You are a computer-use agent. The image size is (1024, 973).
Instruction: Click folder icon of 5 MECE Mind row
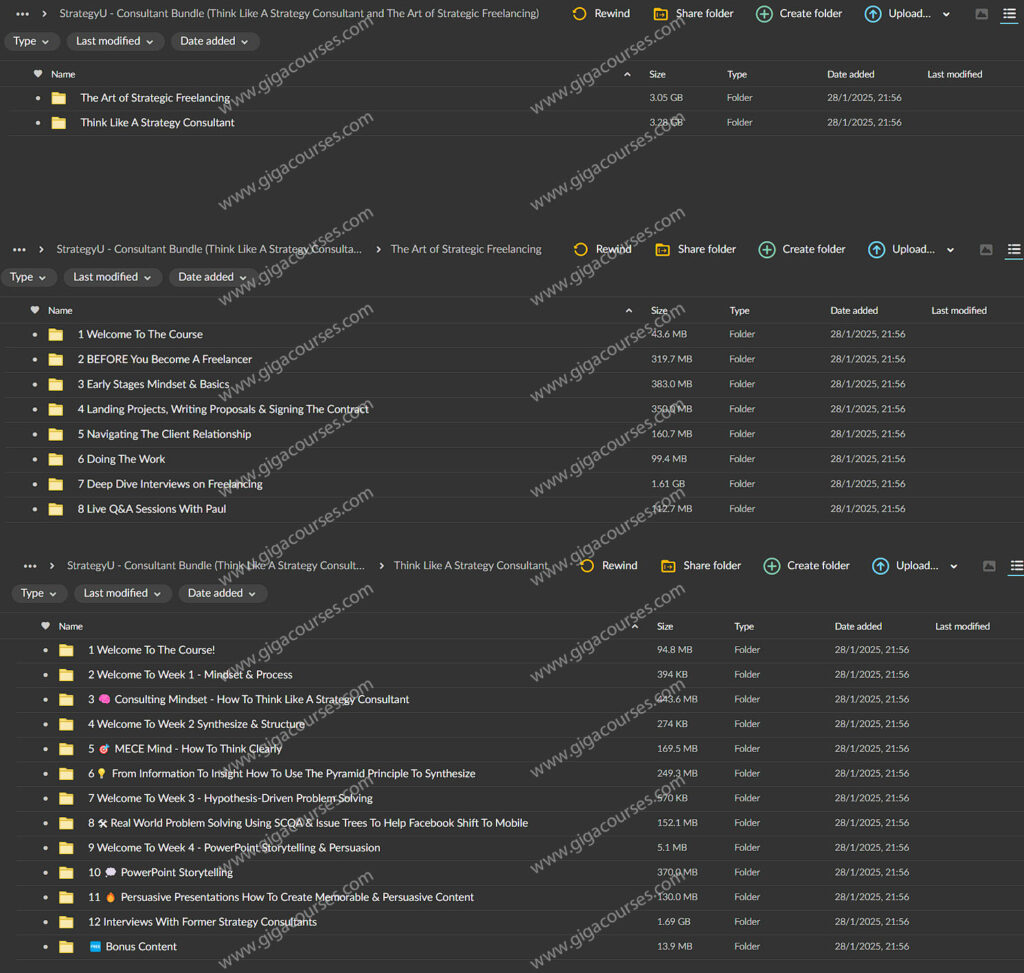point(67,749)
